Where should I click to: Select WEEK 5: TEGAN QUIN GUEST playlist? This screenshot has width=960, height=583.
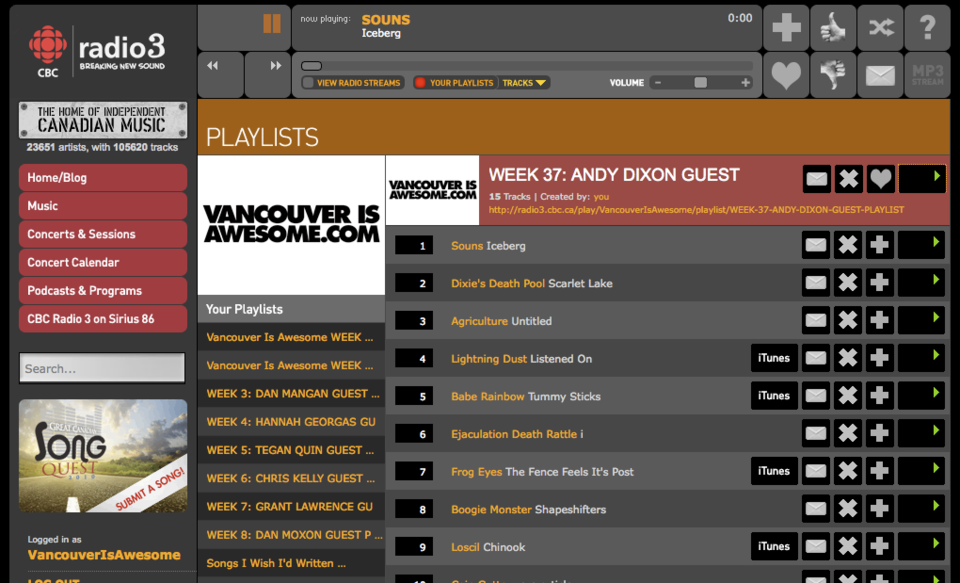(291, 450)
